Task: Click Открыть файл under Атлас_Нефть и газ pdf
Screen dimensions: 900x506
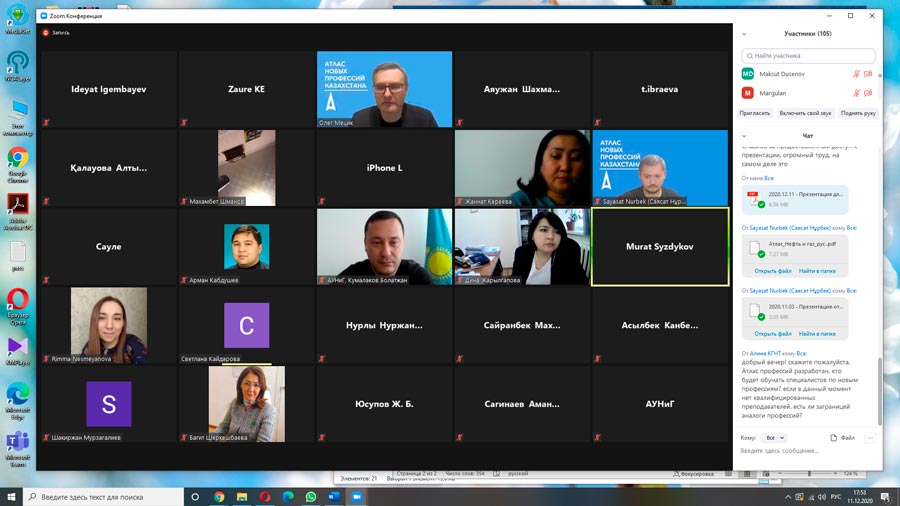Action: (x=773, y=271)
